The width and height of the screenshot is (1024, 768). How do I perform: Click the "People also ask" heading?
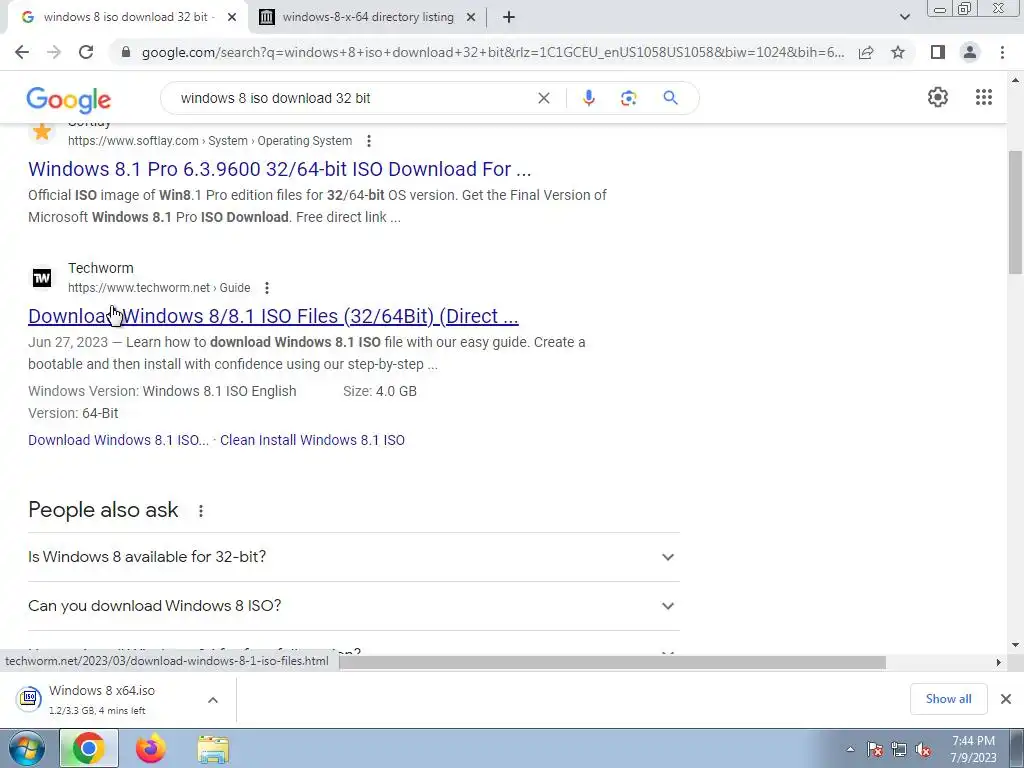pos(103,509)
